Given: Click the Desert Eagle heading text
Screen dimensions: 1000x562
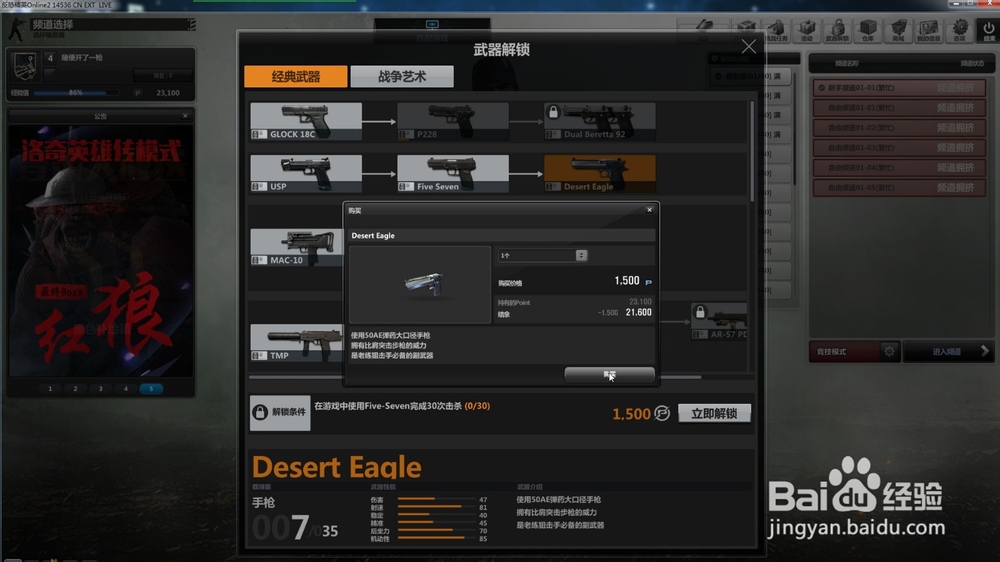Looking at the screenshot, I should point(337,468).
